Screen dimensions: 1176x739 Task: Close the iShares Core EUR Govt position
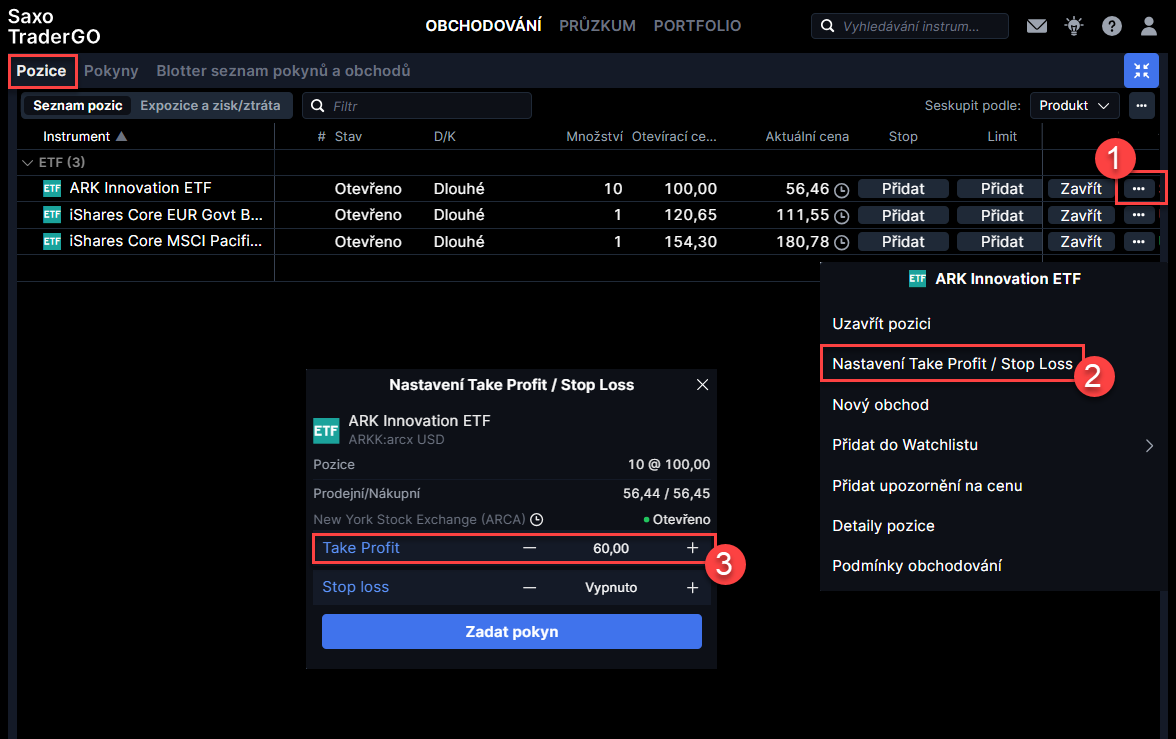click(1081, 216)
